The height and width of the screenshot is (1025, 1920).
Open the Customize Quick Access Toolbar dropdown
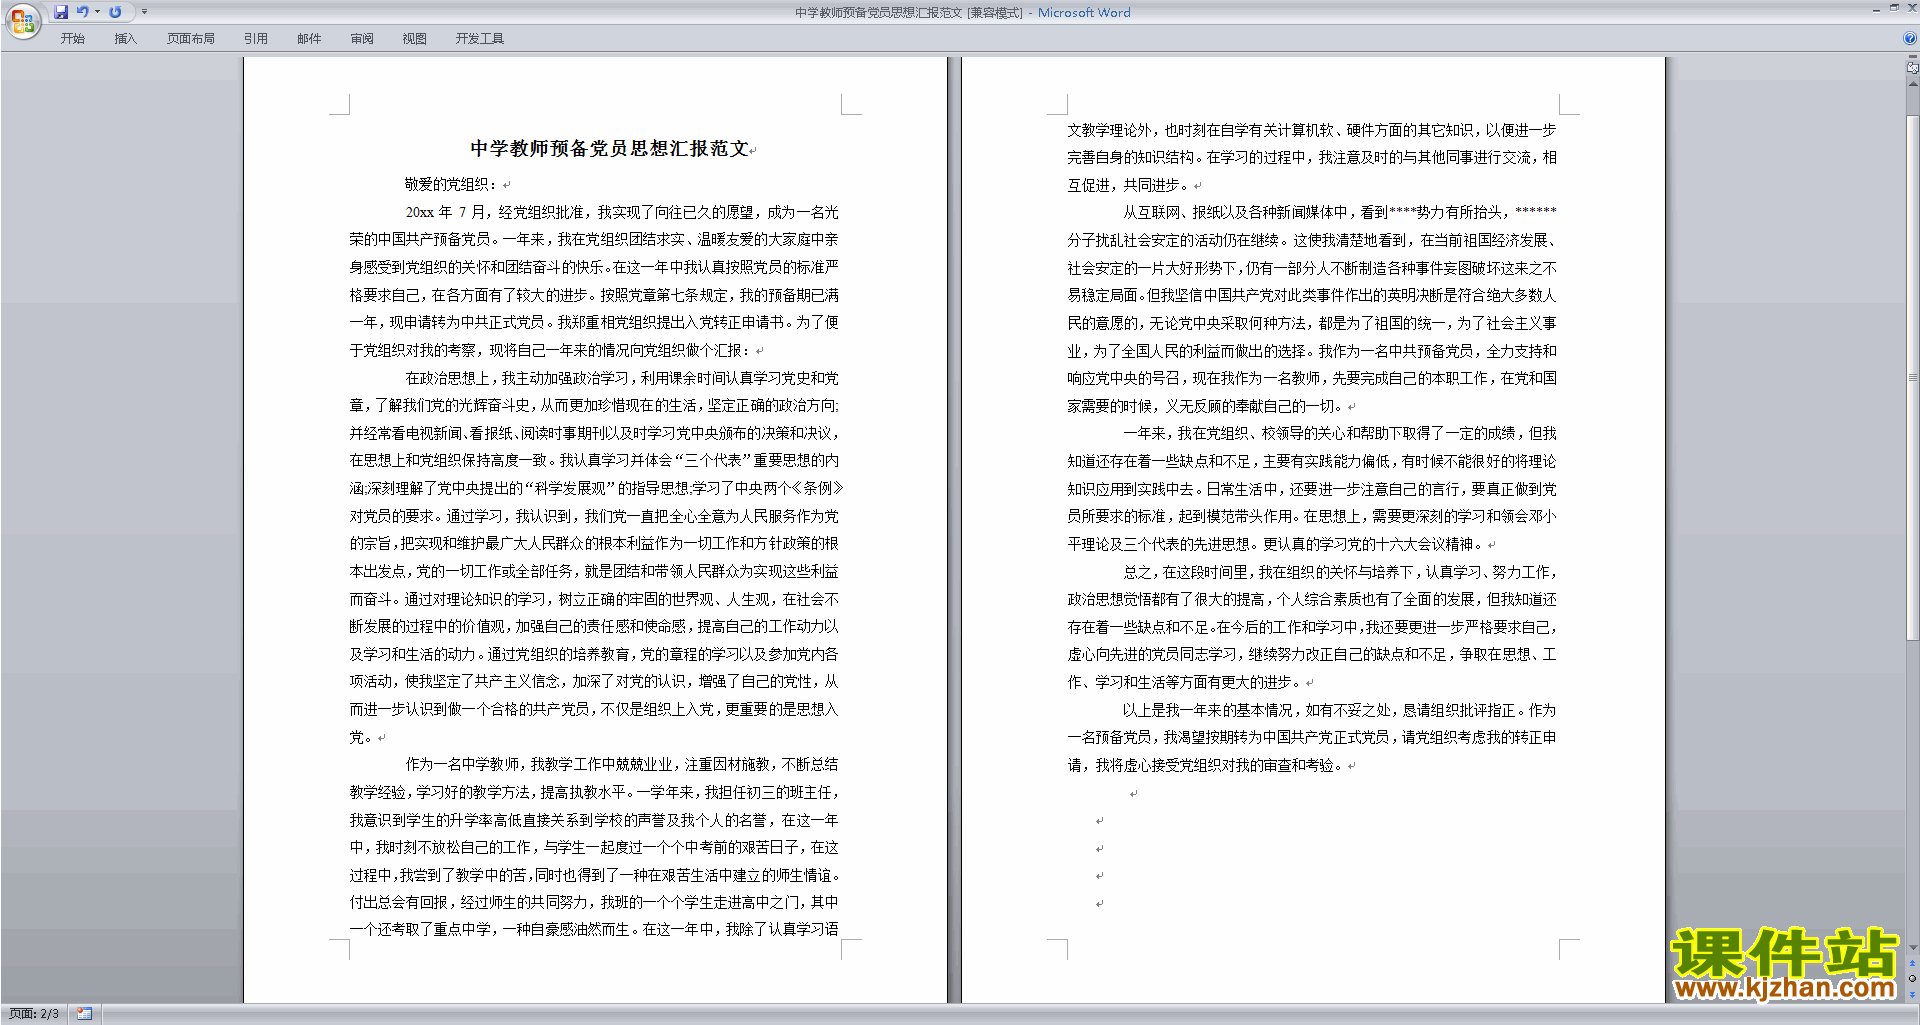pyautogui.click(x=144, y=12)
